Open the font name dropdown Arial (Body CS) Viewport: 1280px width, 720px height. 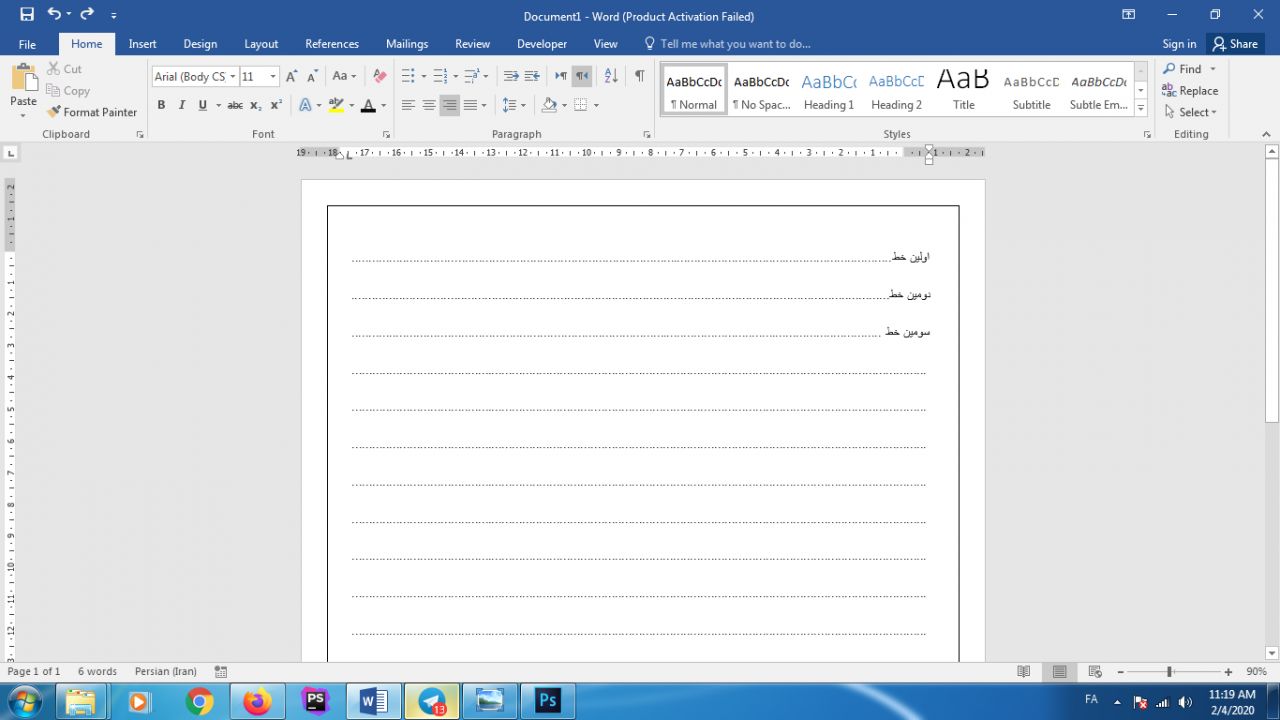tap(233, 76)
